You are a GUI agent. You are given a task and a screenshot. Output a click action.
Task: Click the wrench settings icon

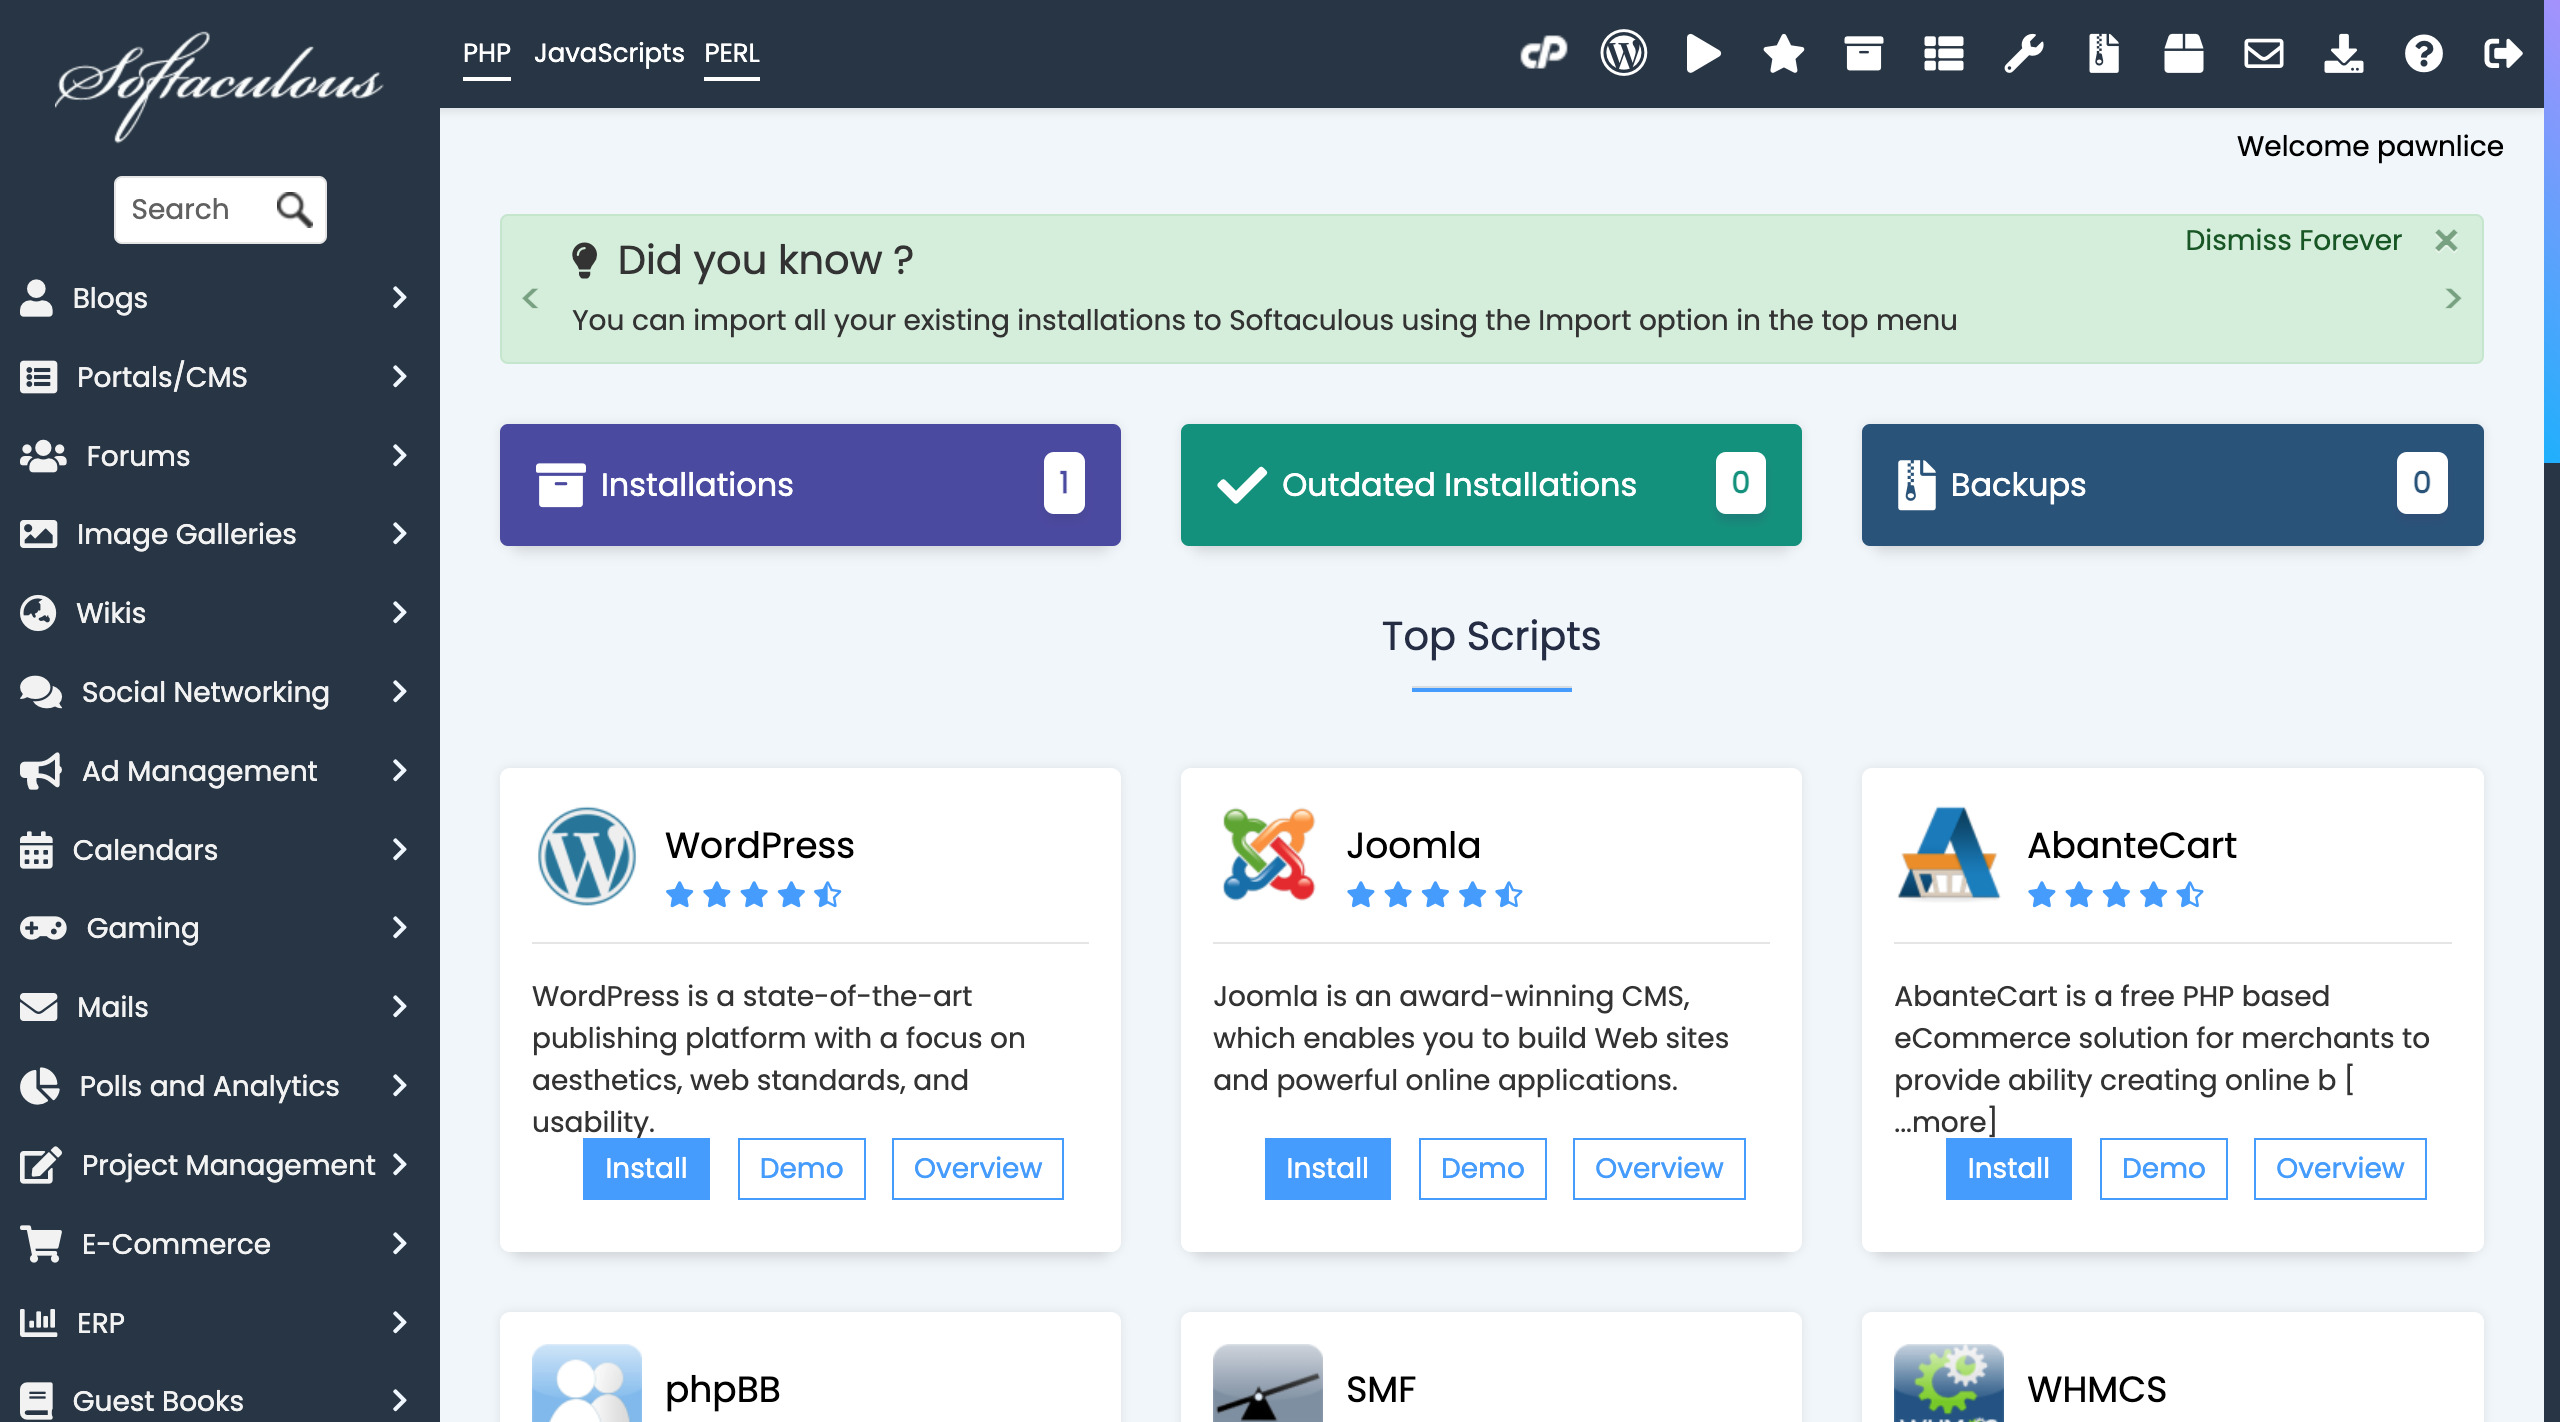coord(2023,53)
